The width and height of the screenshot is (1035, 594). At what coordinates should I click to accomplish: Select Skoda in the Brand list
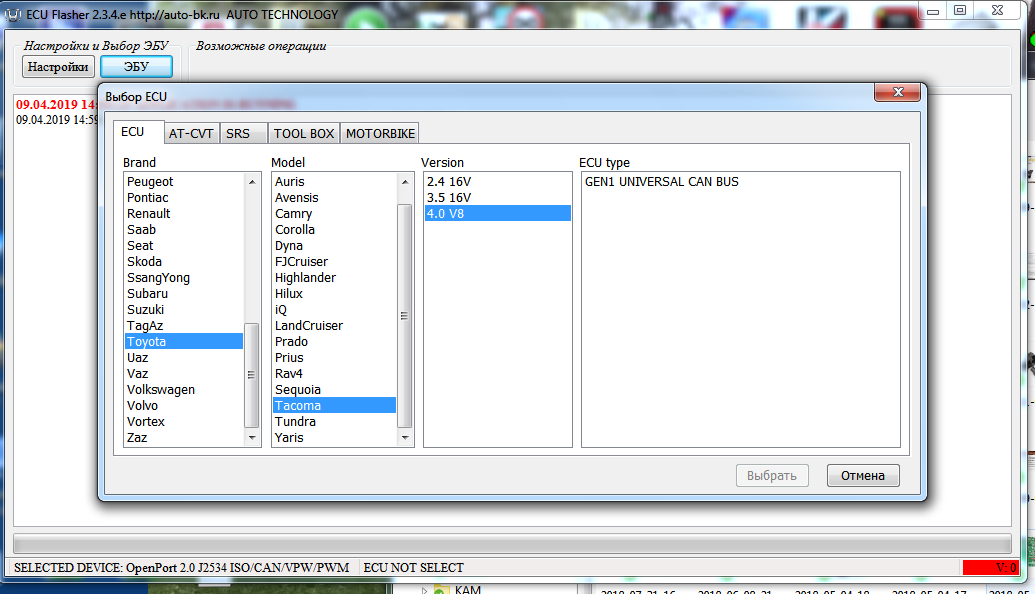[184, 261]
